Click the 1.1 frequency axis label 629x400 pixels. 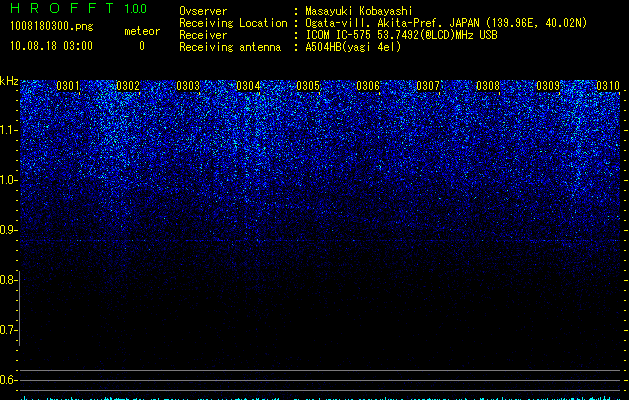click(x=8, y=130)
